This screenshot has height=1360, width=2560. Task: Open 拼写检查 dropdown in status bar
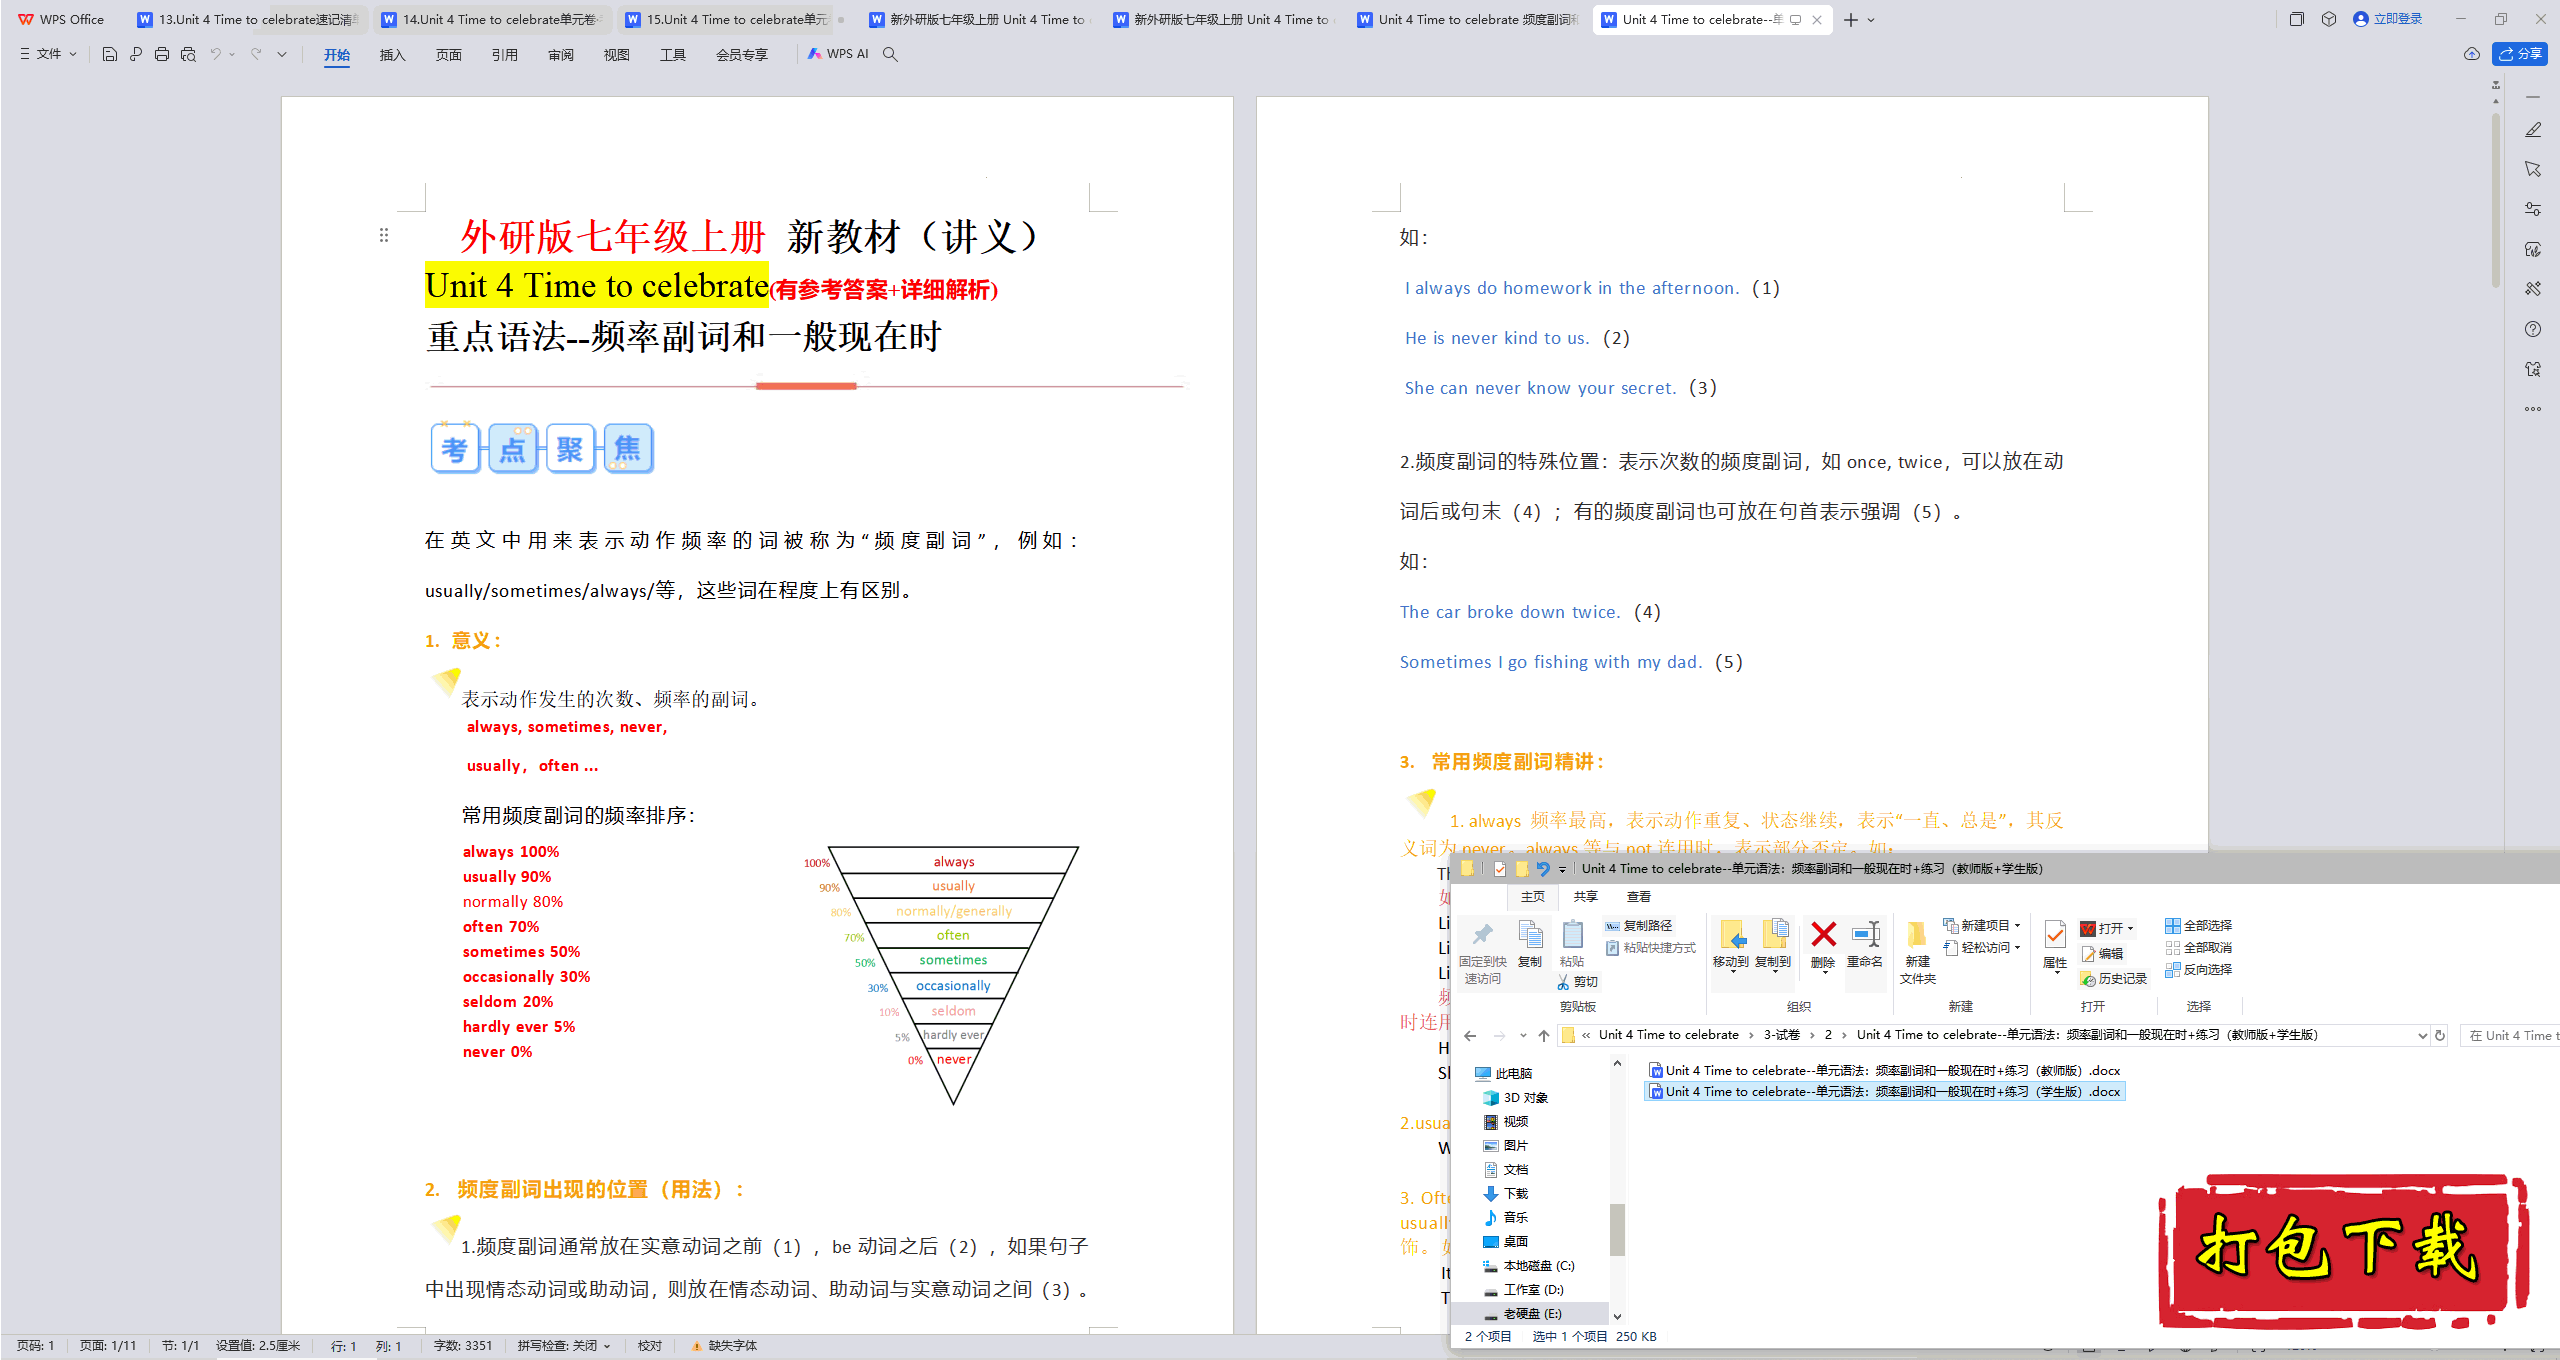pos(564,1346)
